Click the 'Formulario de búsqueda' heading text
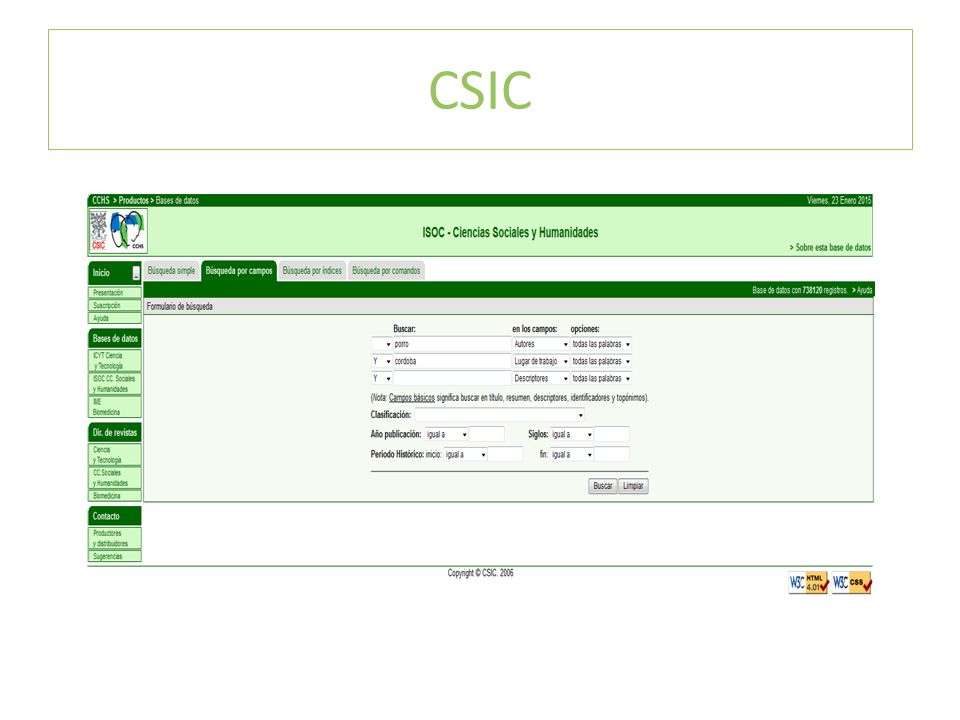The height and width of the screenshot is (720, 960). tap(179, 307)
